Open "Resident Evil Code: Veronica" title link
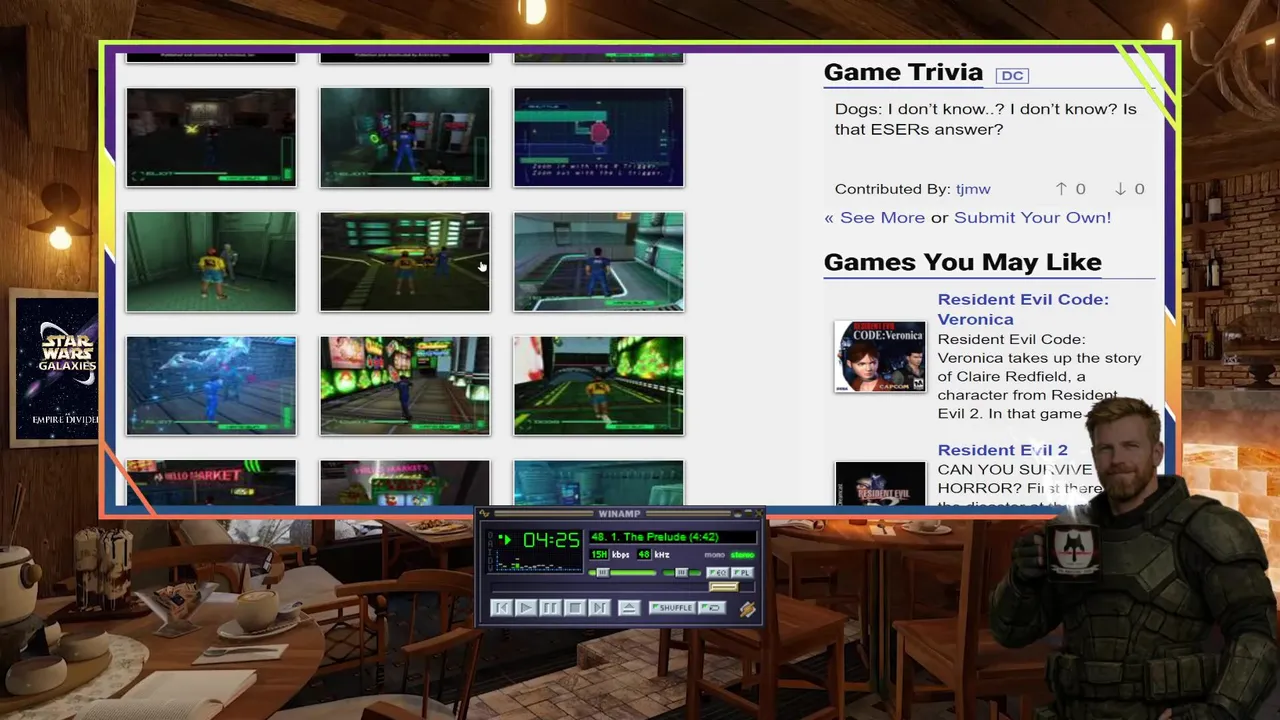This screenshot has height=720, width=1280. (x=1023, y=309)
